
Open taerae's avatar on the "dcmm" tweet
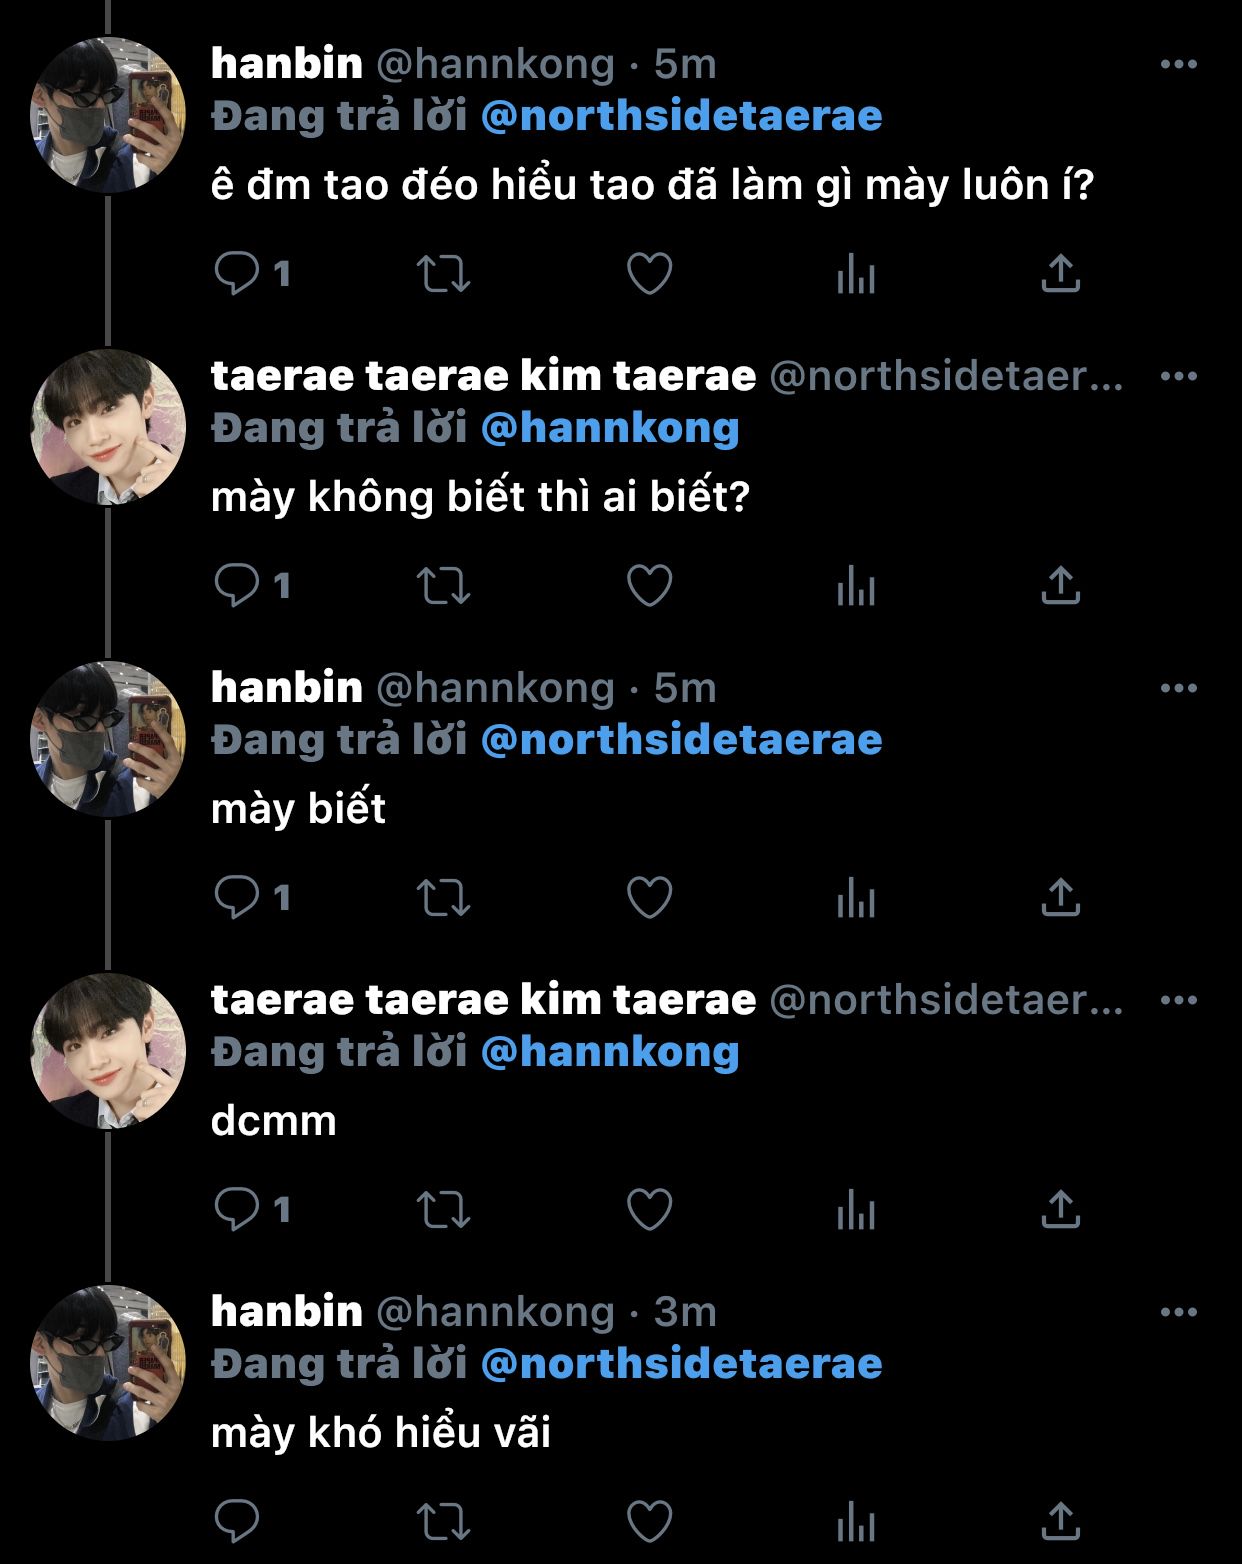108,1051
